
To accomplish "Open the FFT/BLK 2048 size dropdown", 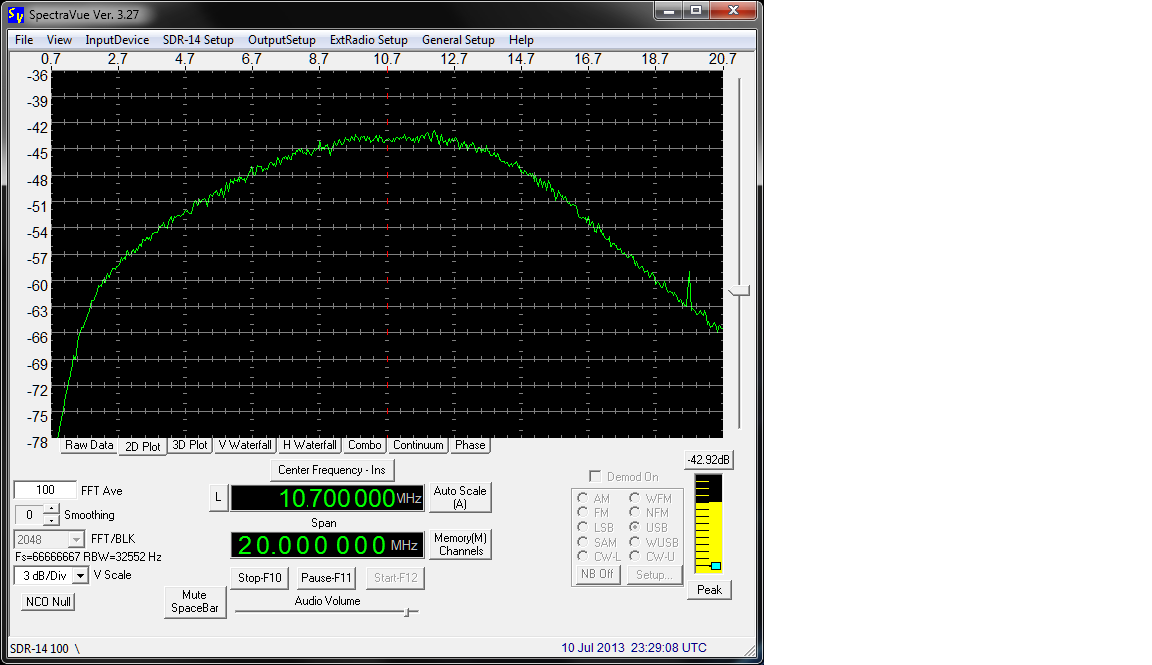I will click(76, 539).
